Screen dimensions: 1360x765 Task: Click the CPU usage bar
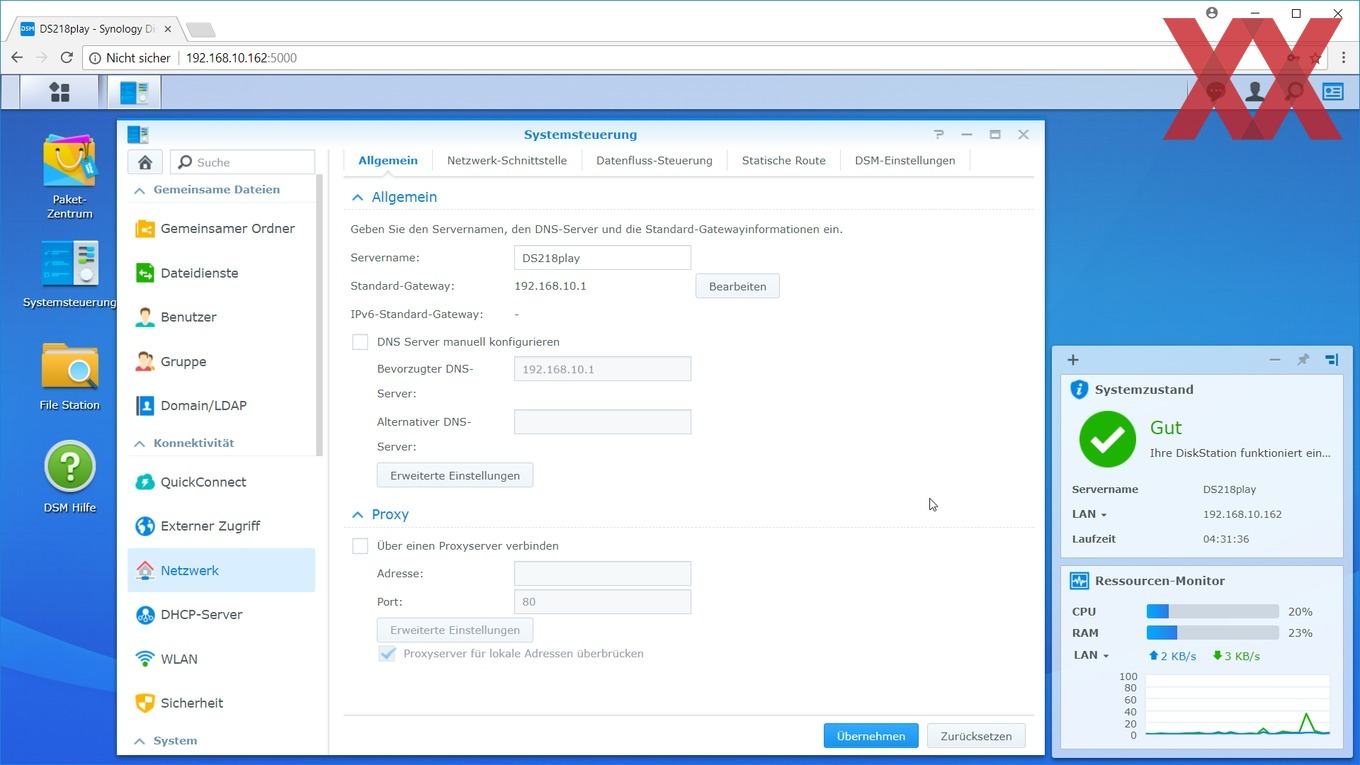coord(1212,611)
